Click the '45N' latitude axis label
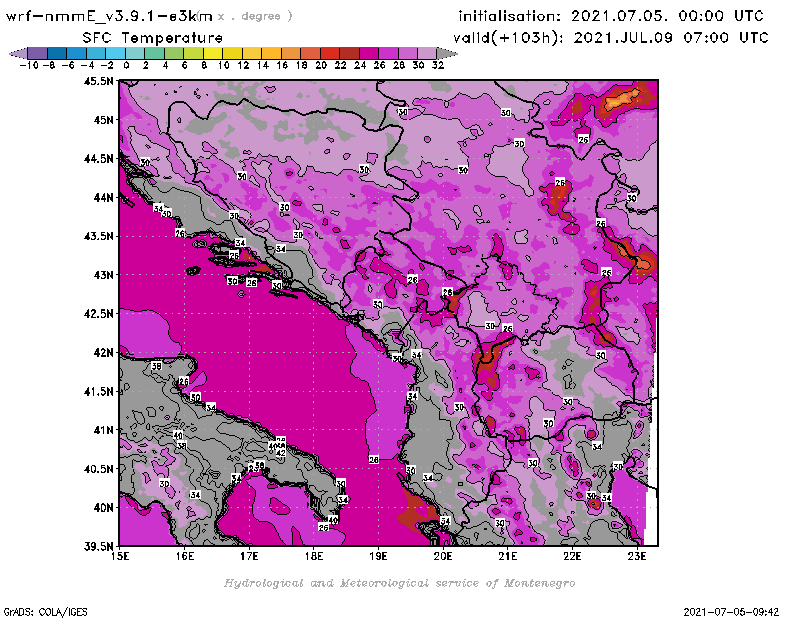This screenshot has width=800, height=618. (x=103, y=120)
